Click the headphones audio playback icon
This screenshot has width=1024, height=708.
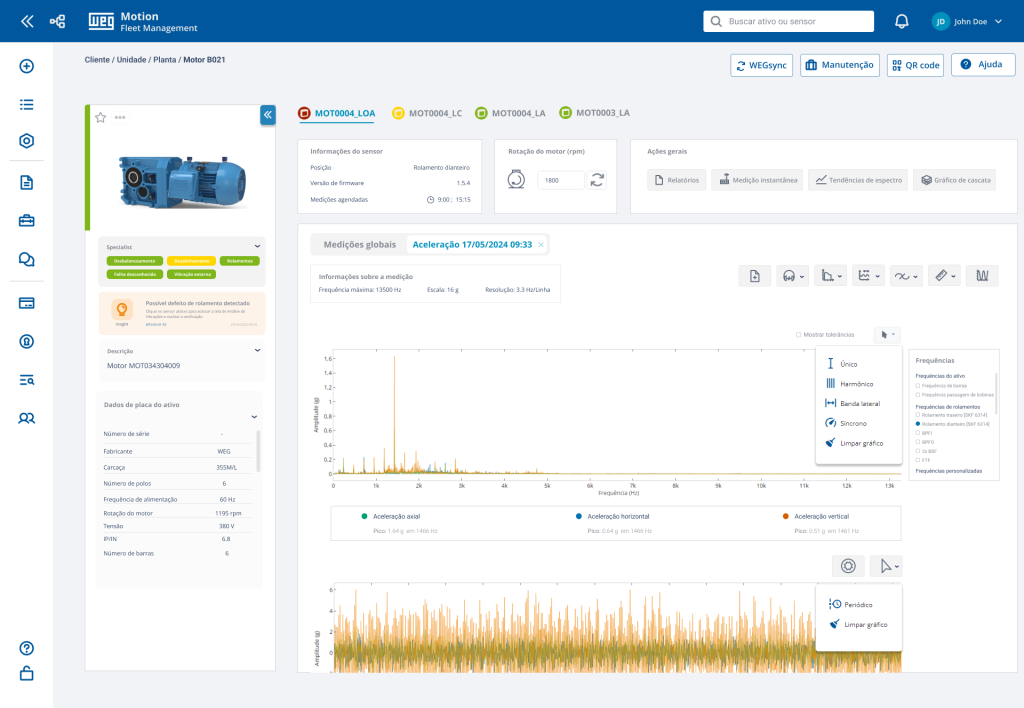pyautogui.click(x=788, y=275)
